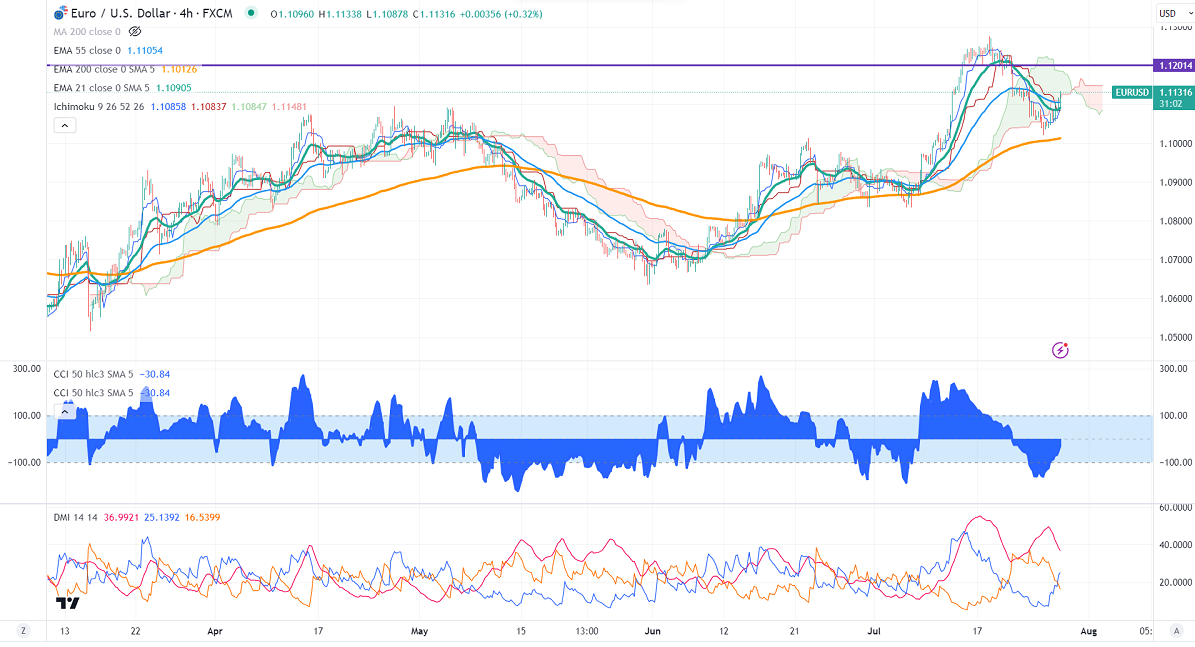This screenshot has width=1195, height=647.
Task: Click the 1.05000 price axis label
Action: 1175,338
